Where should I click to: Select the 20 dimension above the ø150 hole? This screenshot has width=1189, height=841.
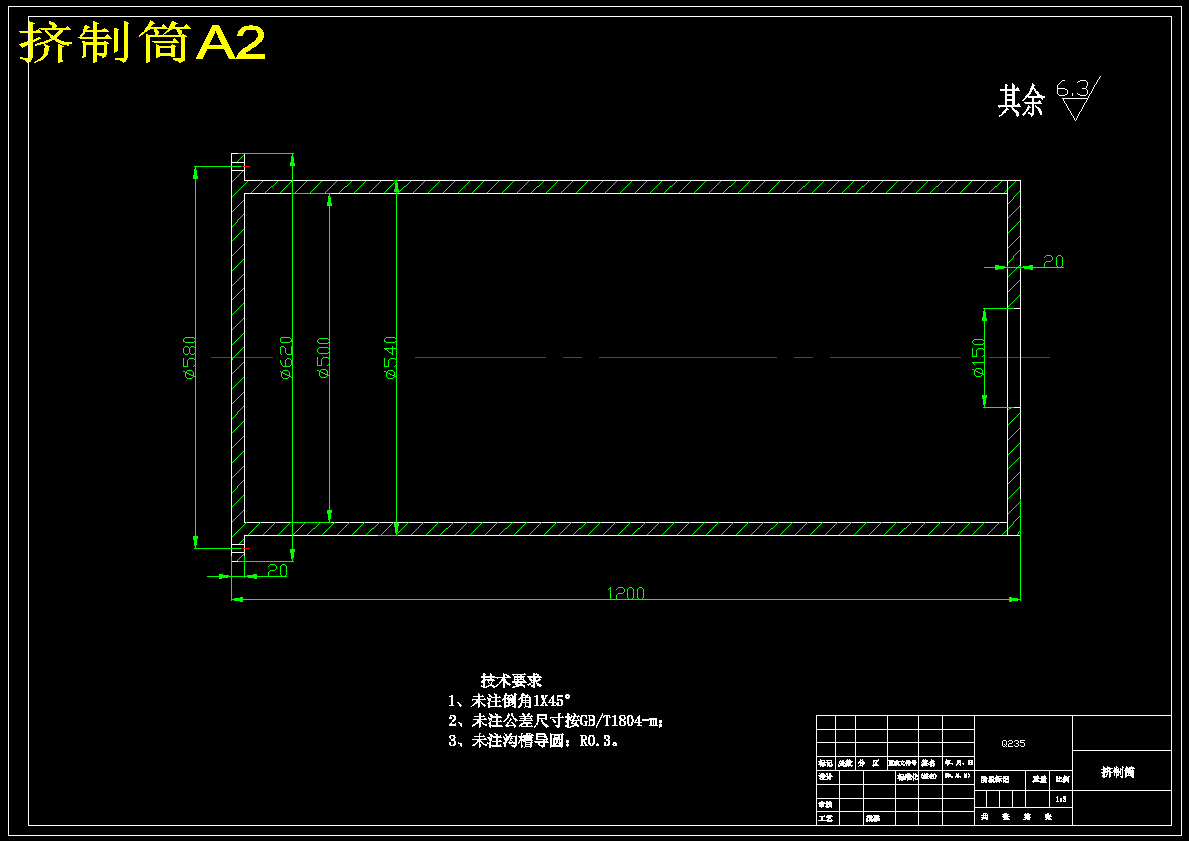pyautogui.click(x=1053, y=262)
